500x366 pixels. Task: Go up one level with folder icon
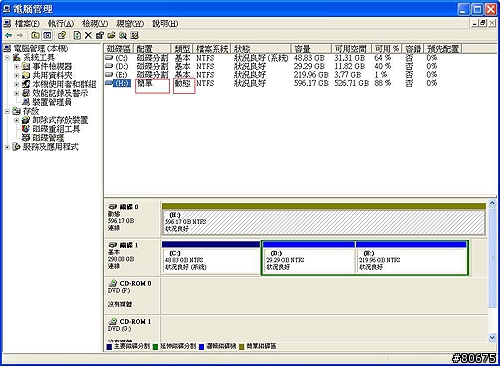35,35
